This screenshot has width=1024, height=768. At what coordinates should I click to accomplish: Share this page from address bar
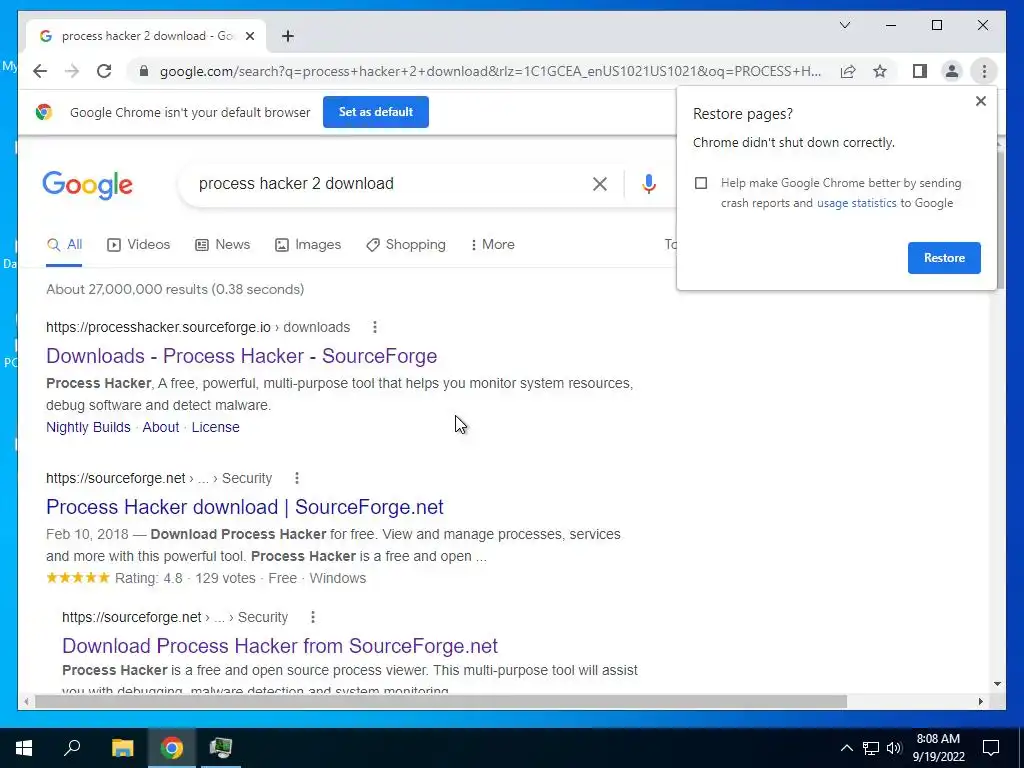[848, 71]
